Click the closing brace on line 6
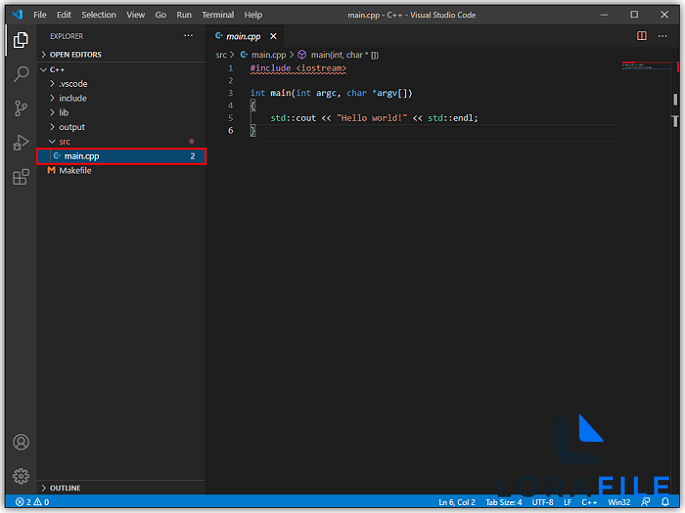The width and height of the screenshot is (685, 513). (x=253, y=130)
